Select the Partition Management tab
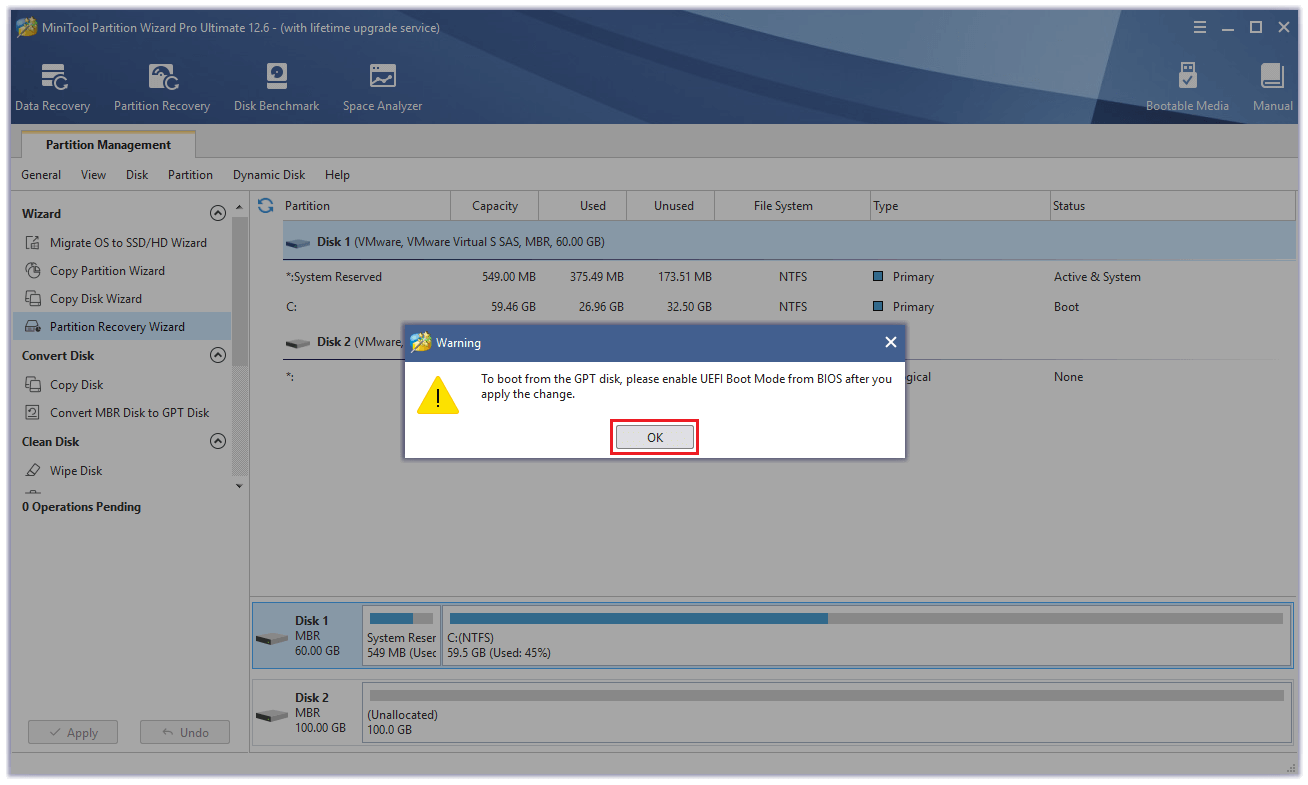 [108, 145]
